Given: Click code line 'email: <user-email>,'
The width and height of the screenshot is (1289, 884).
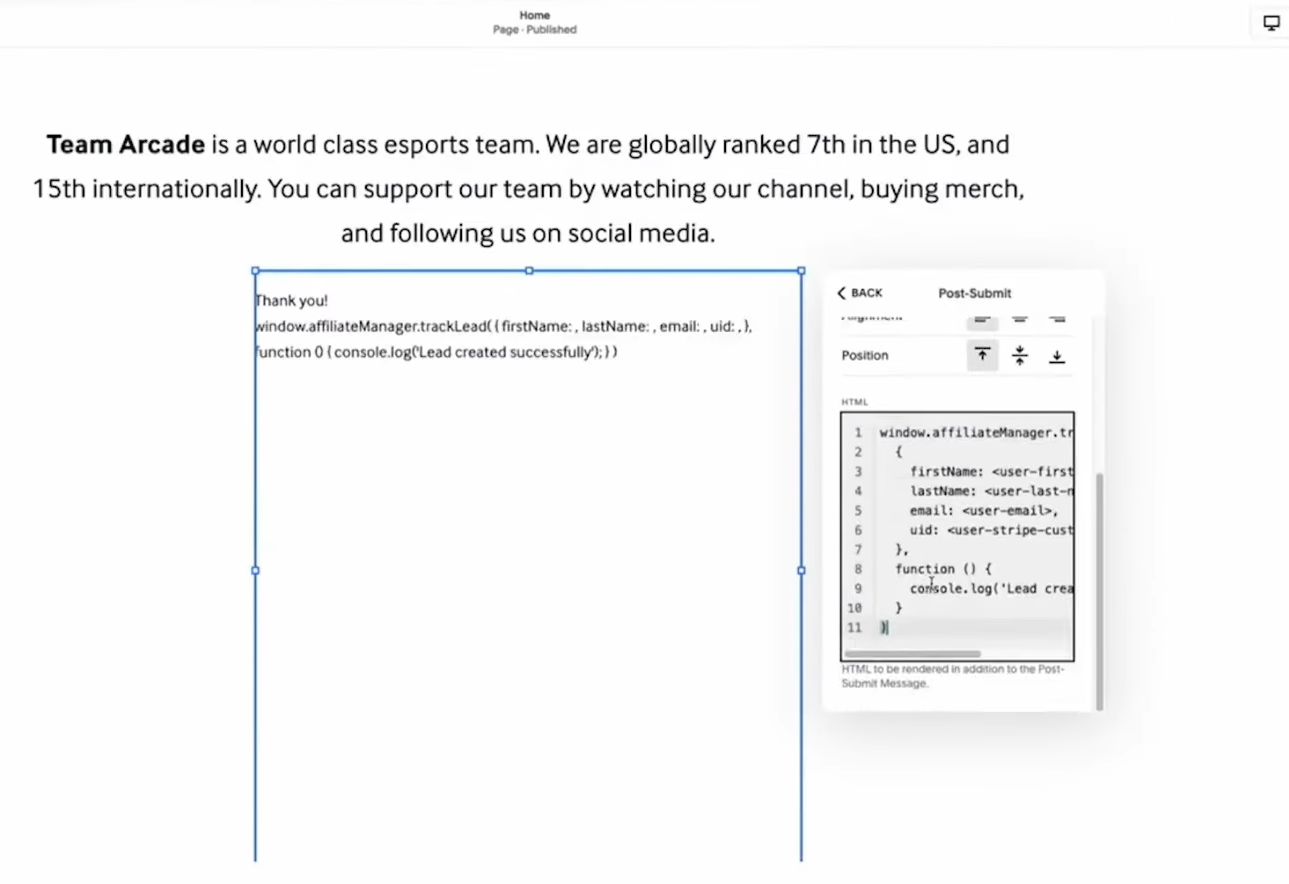Looking at the screenshot, I should point(984,510).
